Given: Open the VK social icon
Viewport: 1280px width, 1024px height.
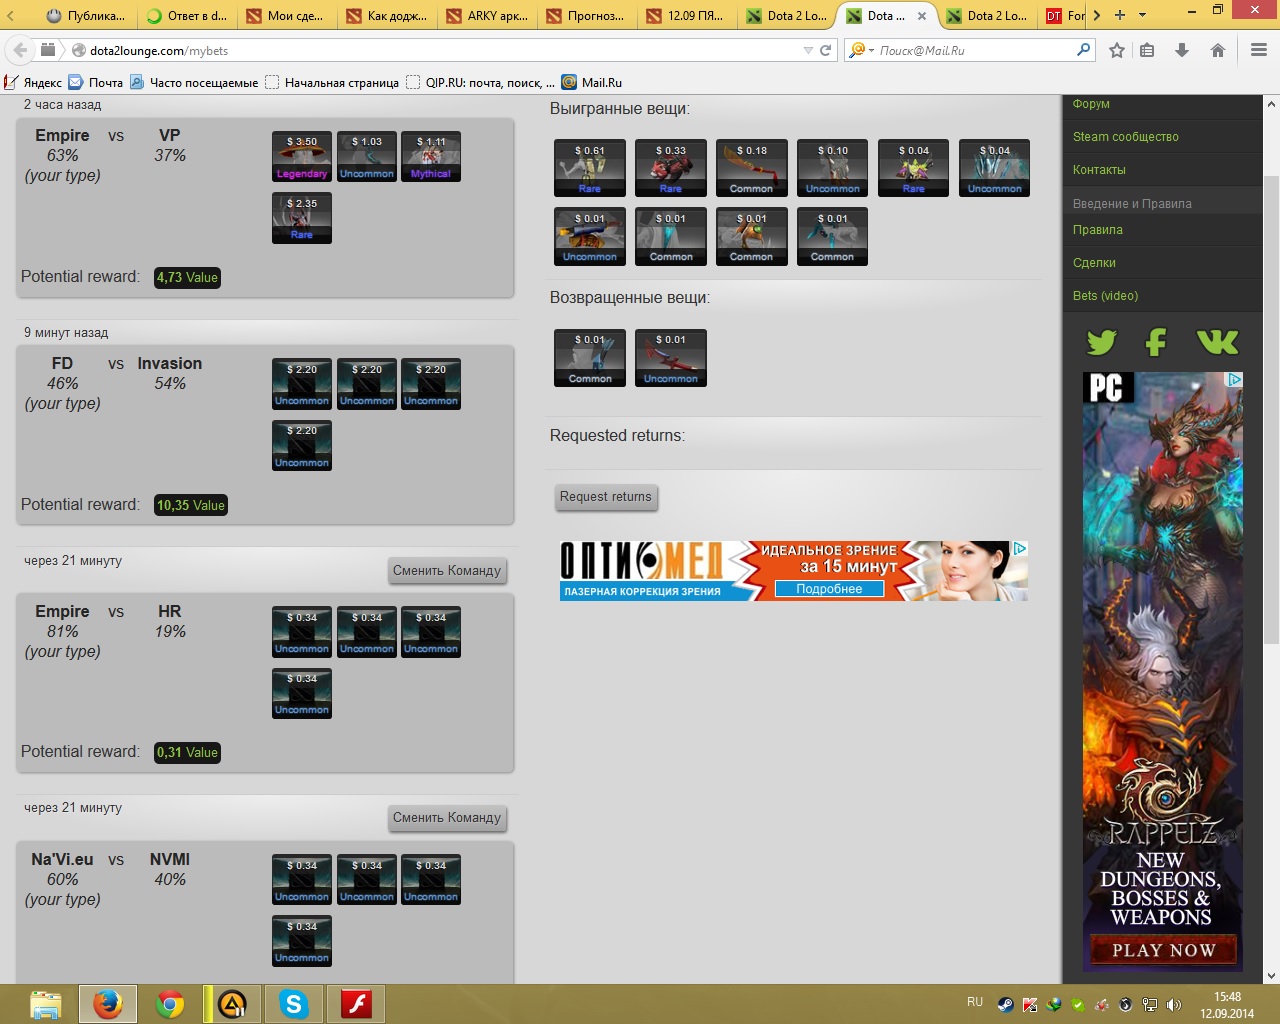Looking at the screenshot, I should point(1217,342).
